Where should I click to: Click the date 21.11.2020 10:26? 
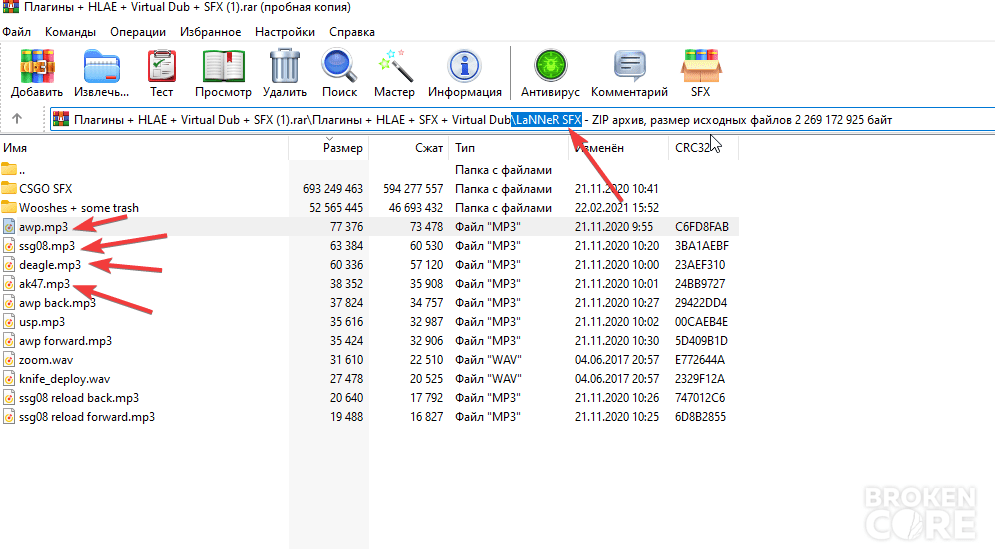(x=617, y=398)
